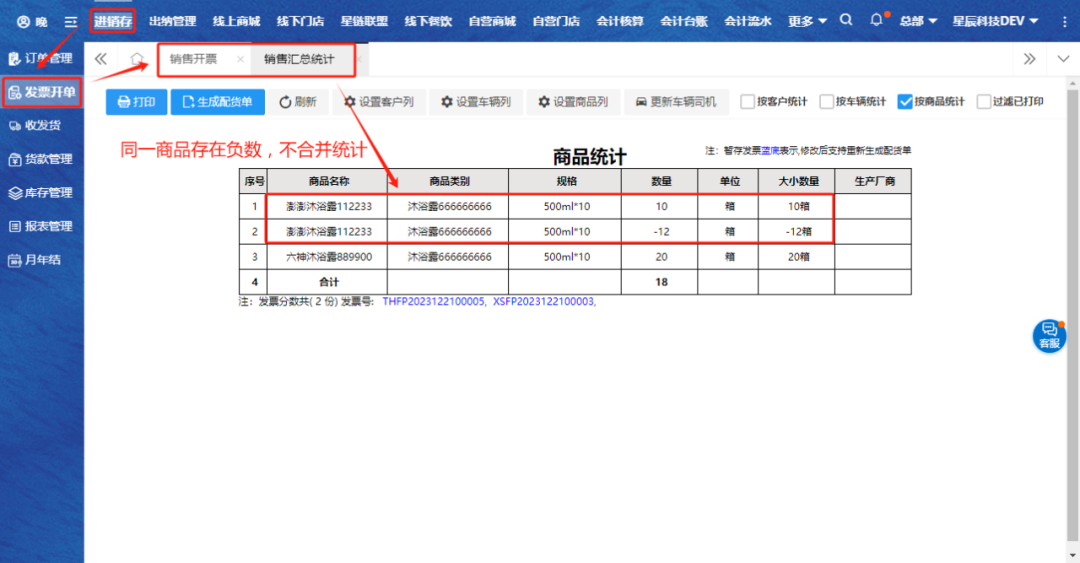Viewport: 1080px width, 563px height.
Task: Click the blue 打印 print button
Action: (136, 102)
